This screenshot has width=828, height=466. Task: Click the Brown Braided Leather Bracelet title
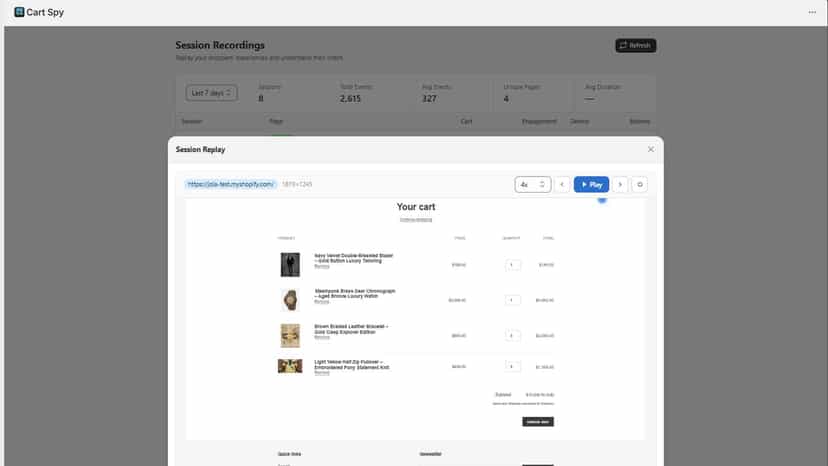pyautogui.click(x=351, y=329)
